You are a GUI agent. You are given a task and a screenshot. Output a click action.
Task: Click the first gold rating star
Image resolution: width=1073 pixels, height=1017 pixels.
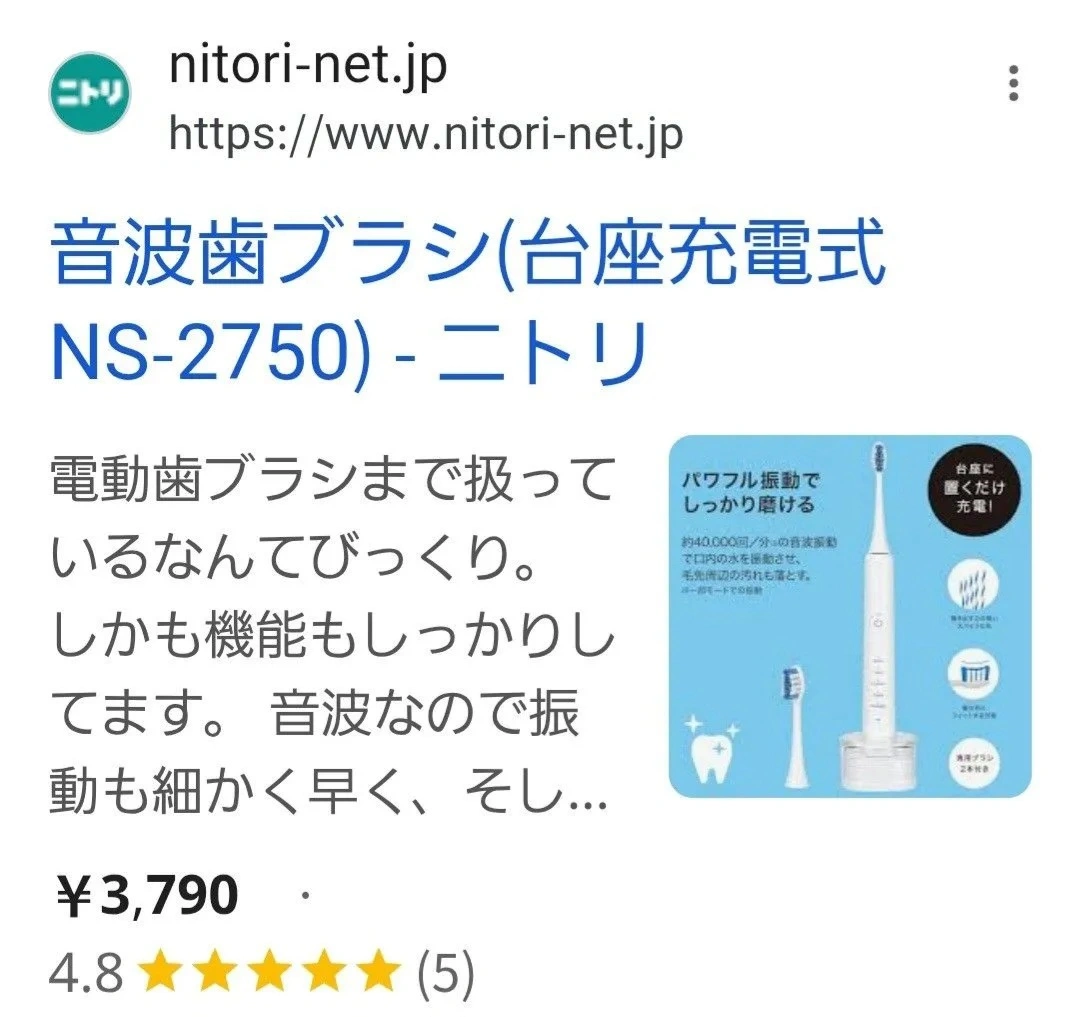point(161,970)
